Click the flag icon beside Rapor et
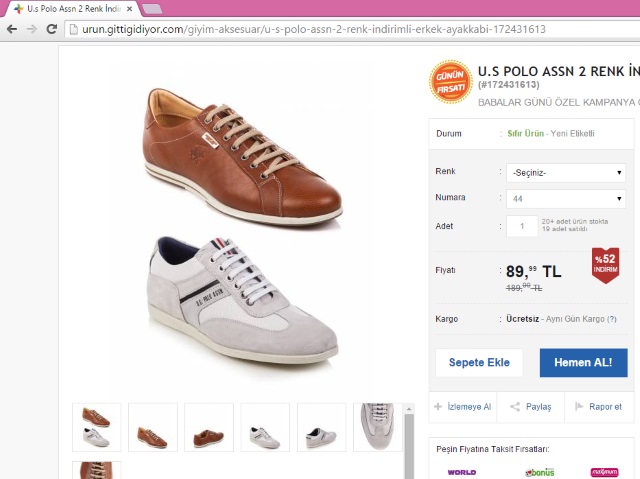 tap(579, 406)
